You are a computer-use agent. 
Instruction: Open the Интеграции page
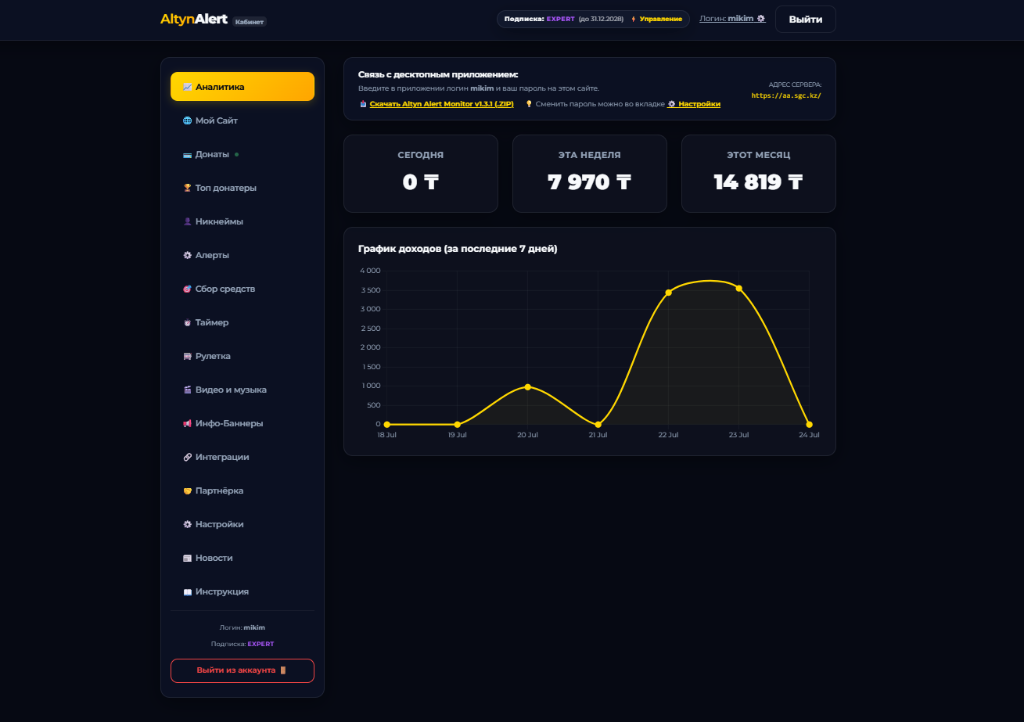pyautogui.click(x=242, y=457)
